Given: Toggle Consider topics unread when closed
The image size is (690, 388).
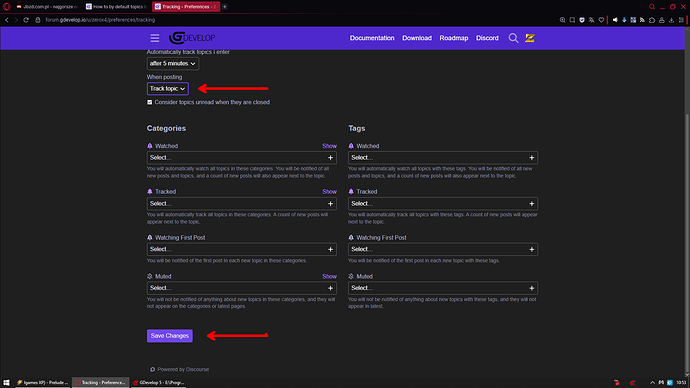Looking at the screenshot, I should [150, 102].
